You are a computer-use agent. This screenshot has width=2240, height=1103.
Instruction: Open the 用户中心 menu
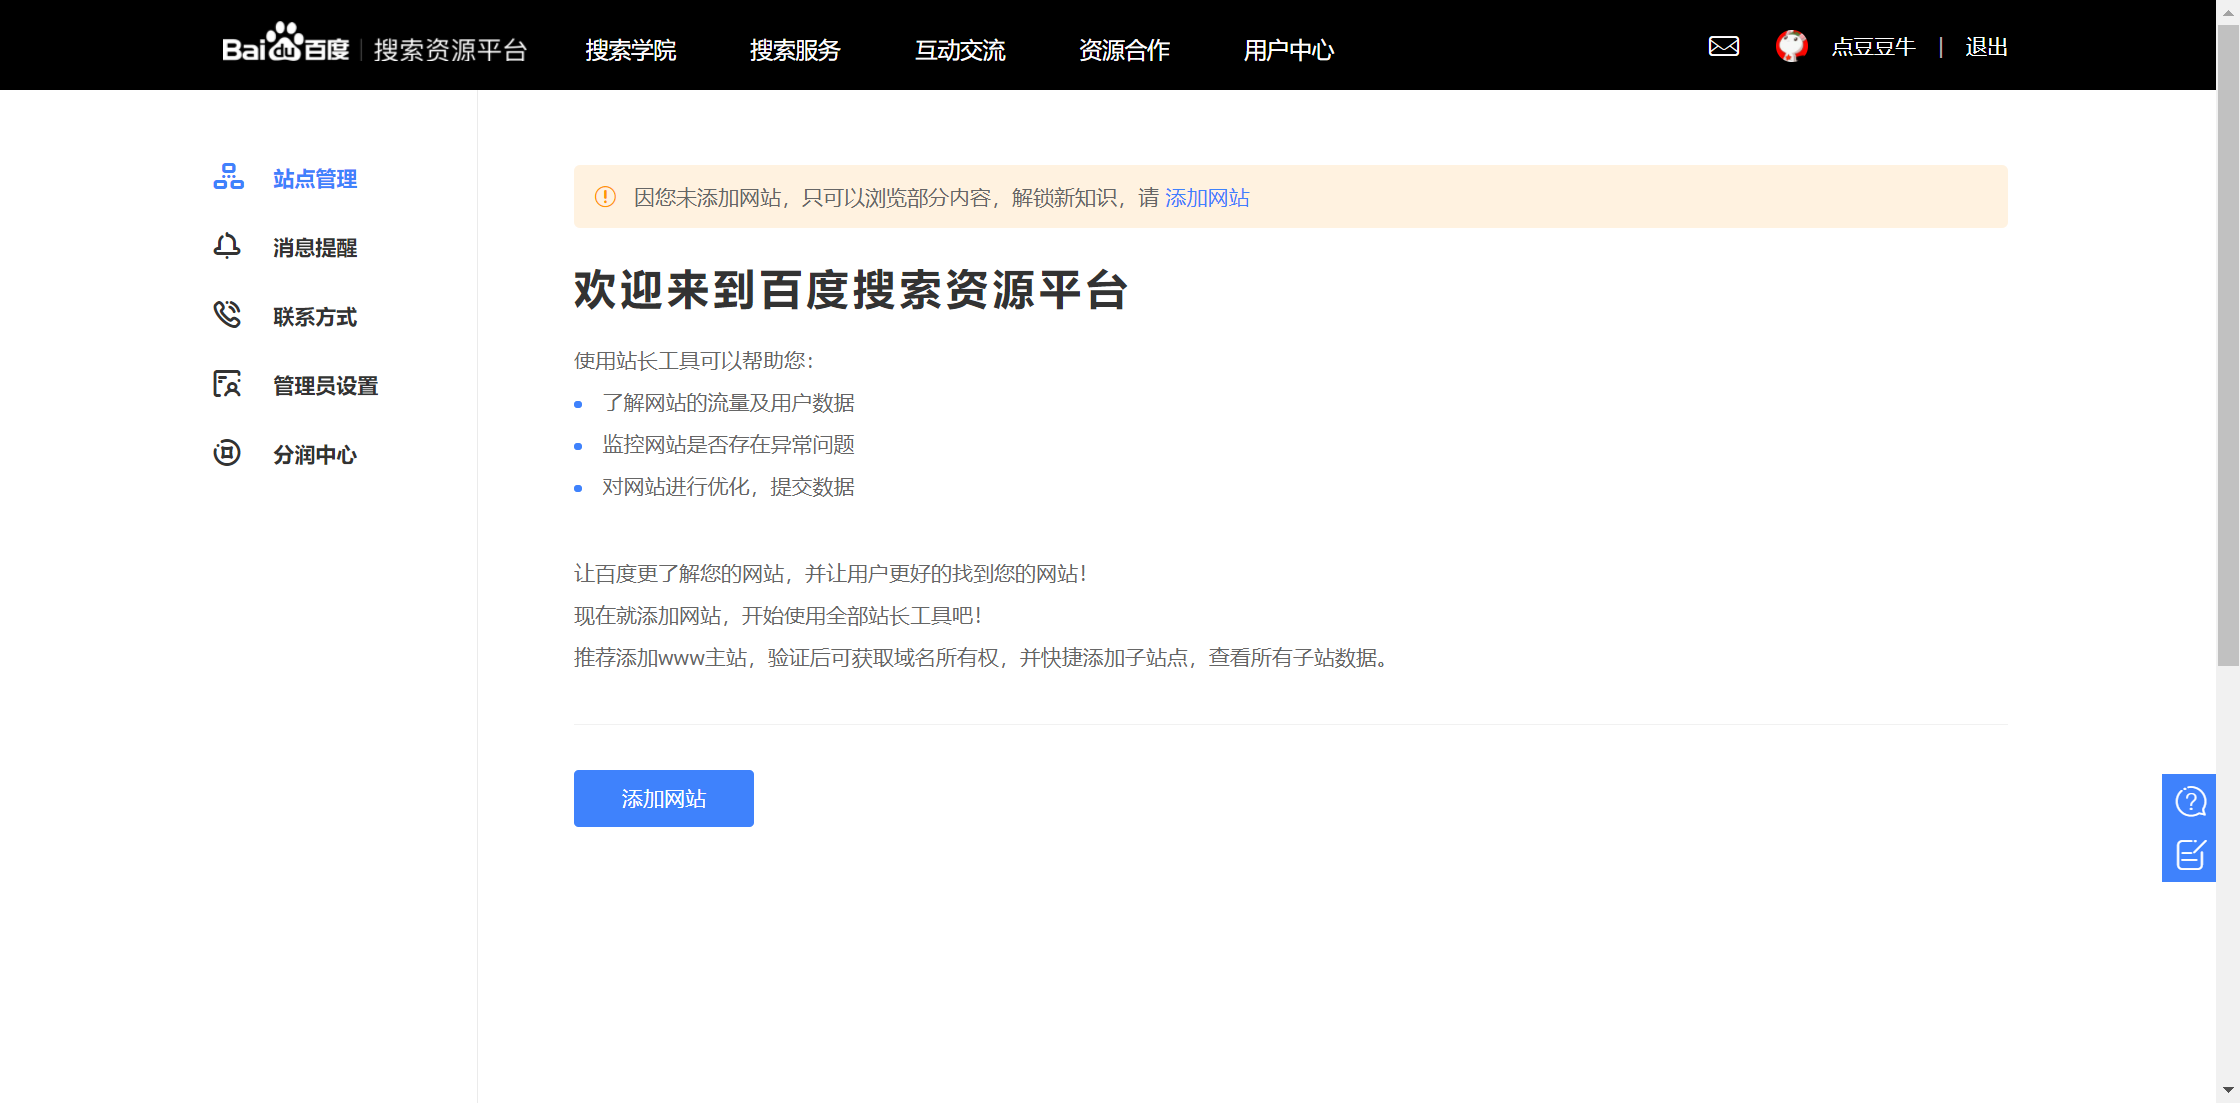pyautogui.click(x=1289, y=50)
